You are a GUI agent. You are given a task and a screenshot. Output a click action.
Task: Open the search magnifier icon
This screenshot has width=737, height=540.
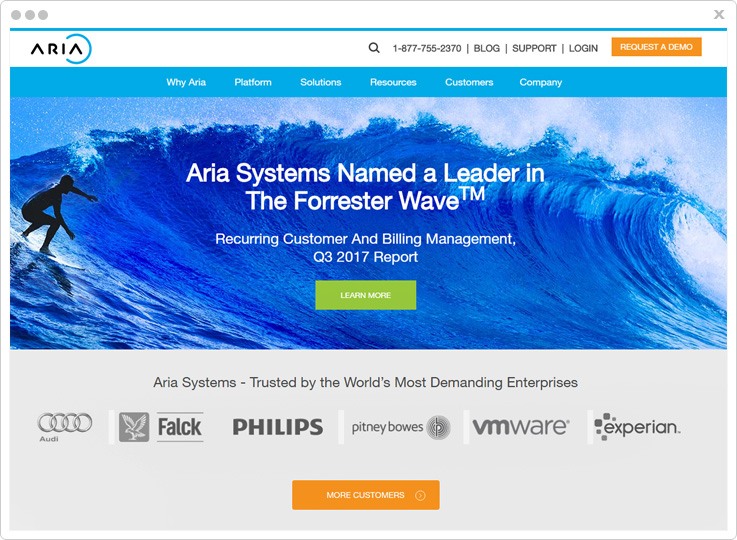pyautogui.click(x=374, y=47)
